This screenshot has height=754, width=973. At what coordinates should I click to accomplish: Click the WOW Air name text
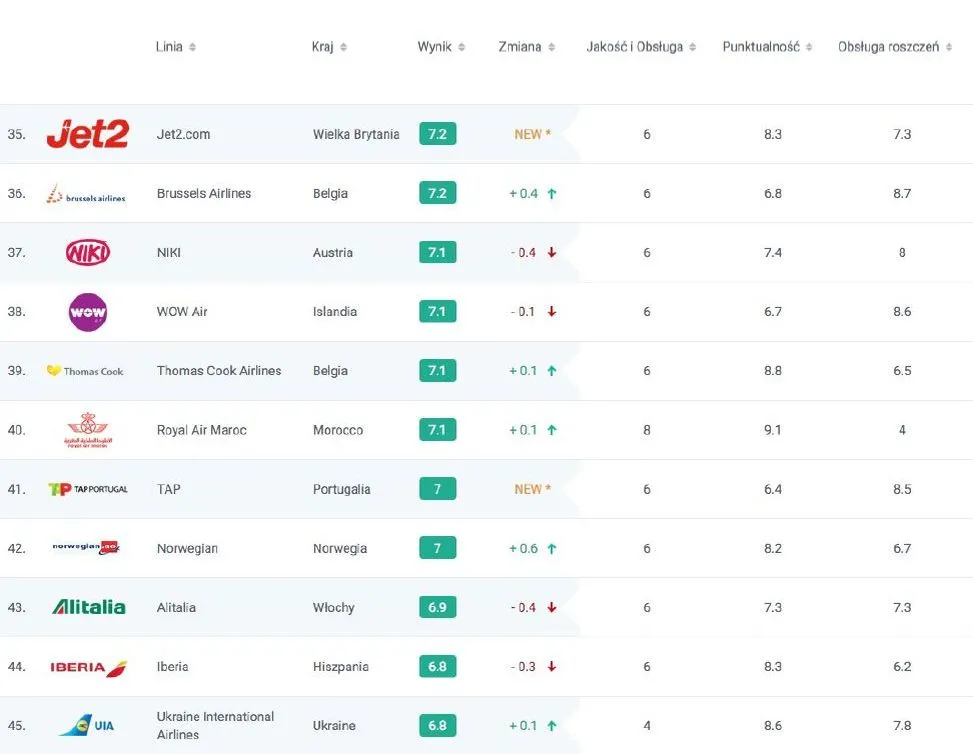(x=182, y=312)
